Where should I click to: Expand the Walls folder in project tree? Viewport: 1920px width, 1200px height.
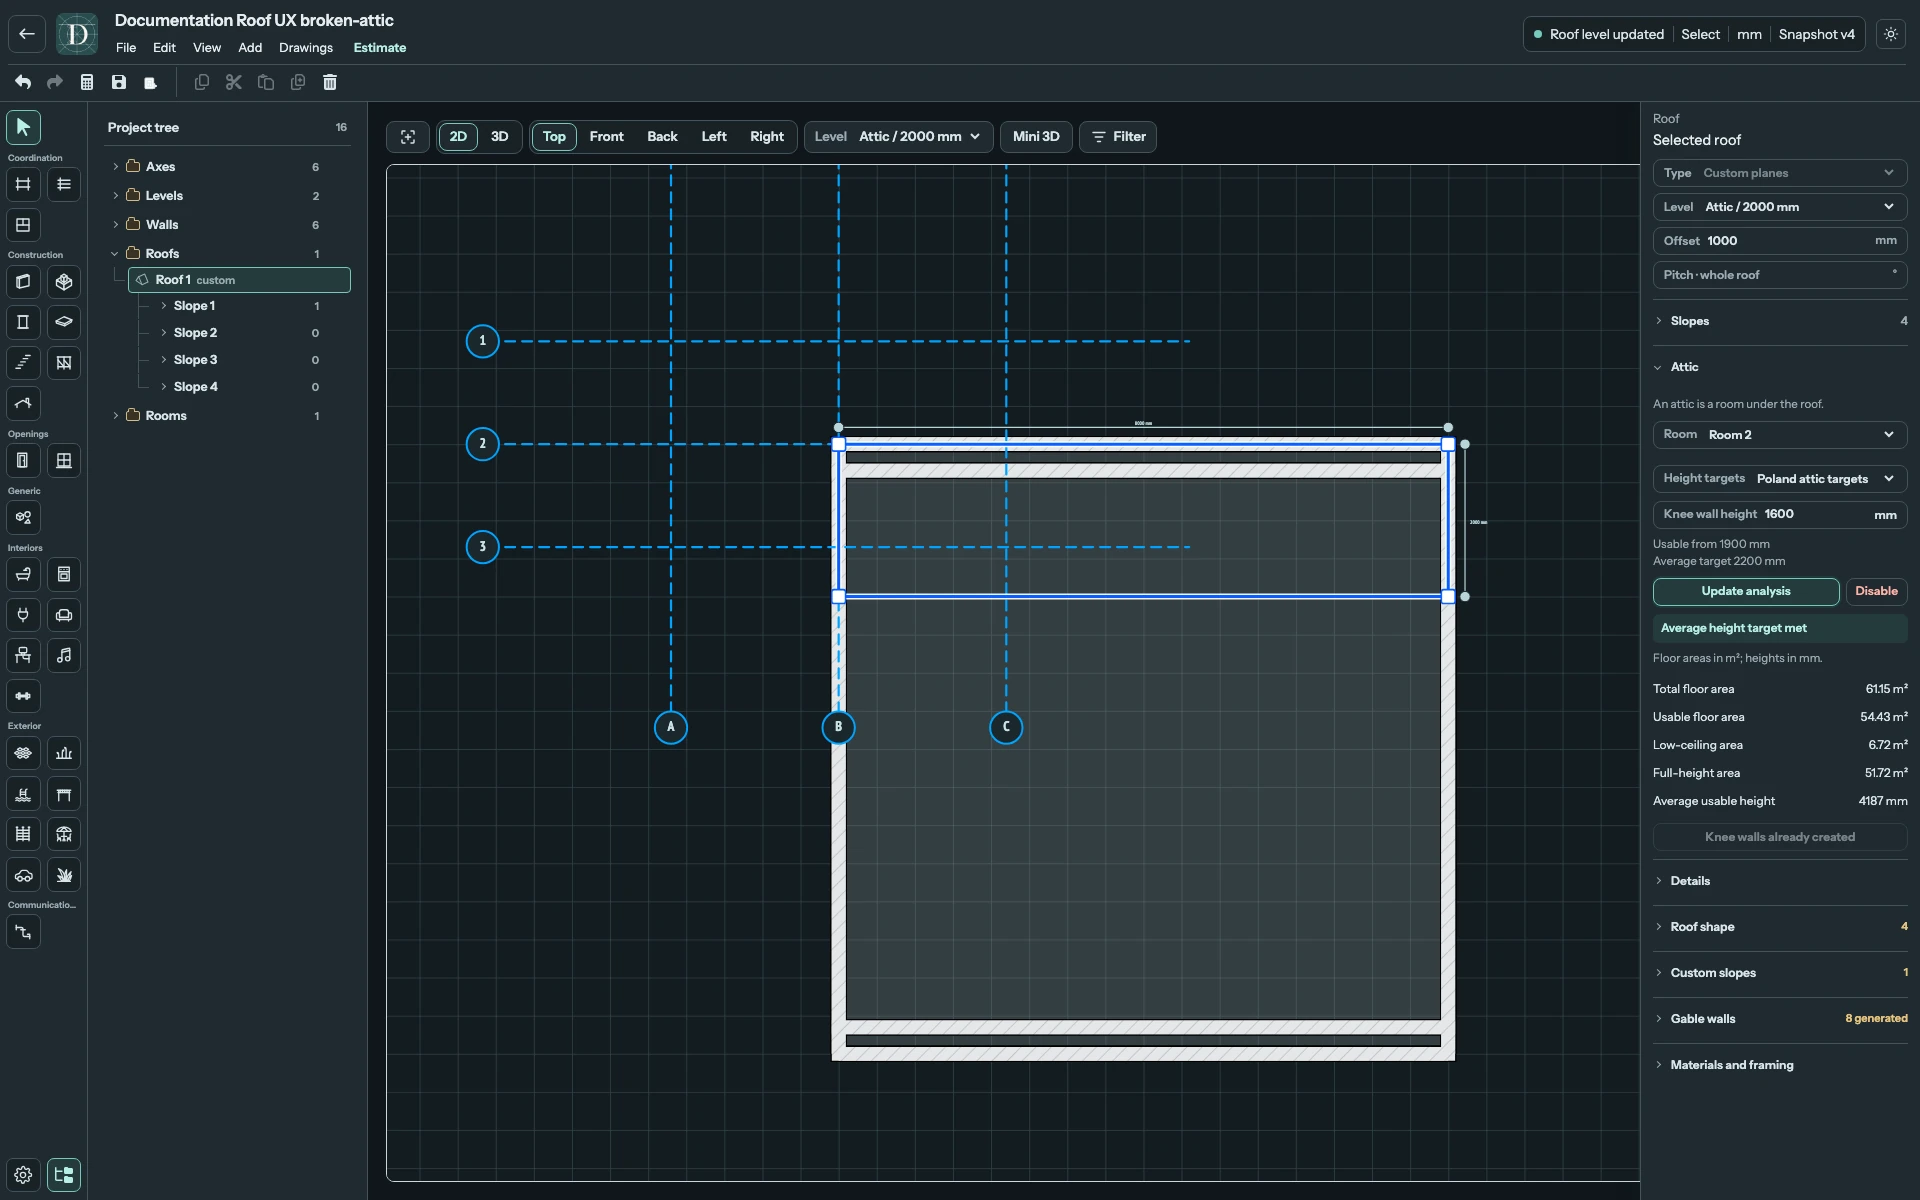click(116, 225)
